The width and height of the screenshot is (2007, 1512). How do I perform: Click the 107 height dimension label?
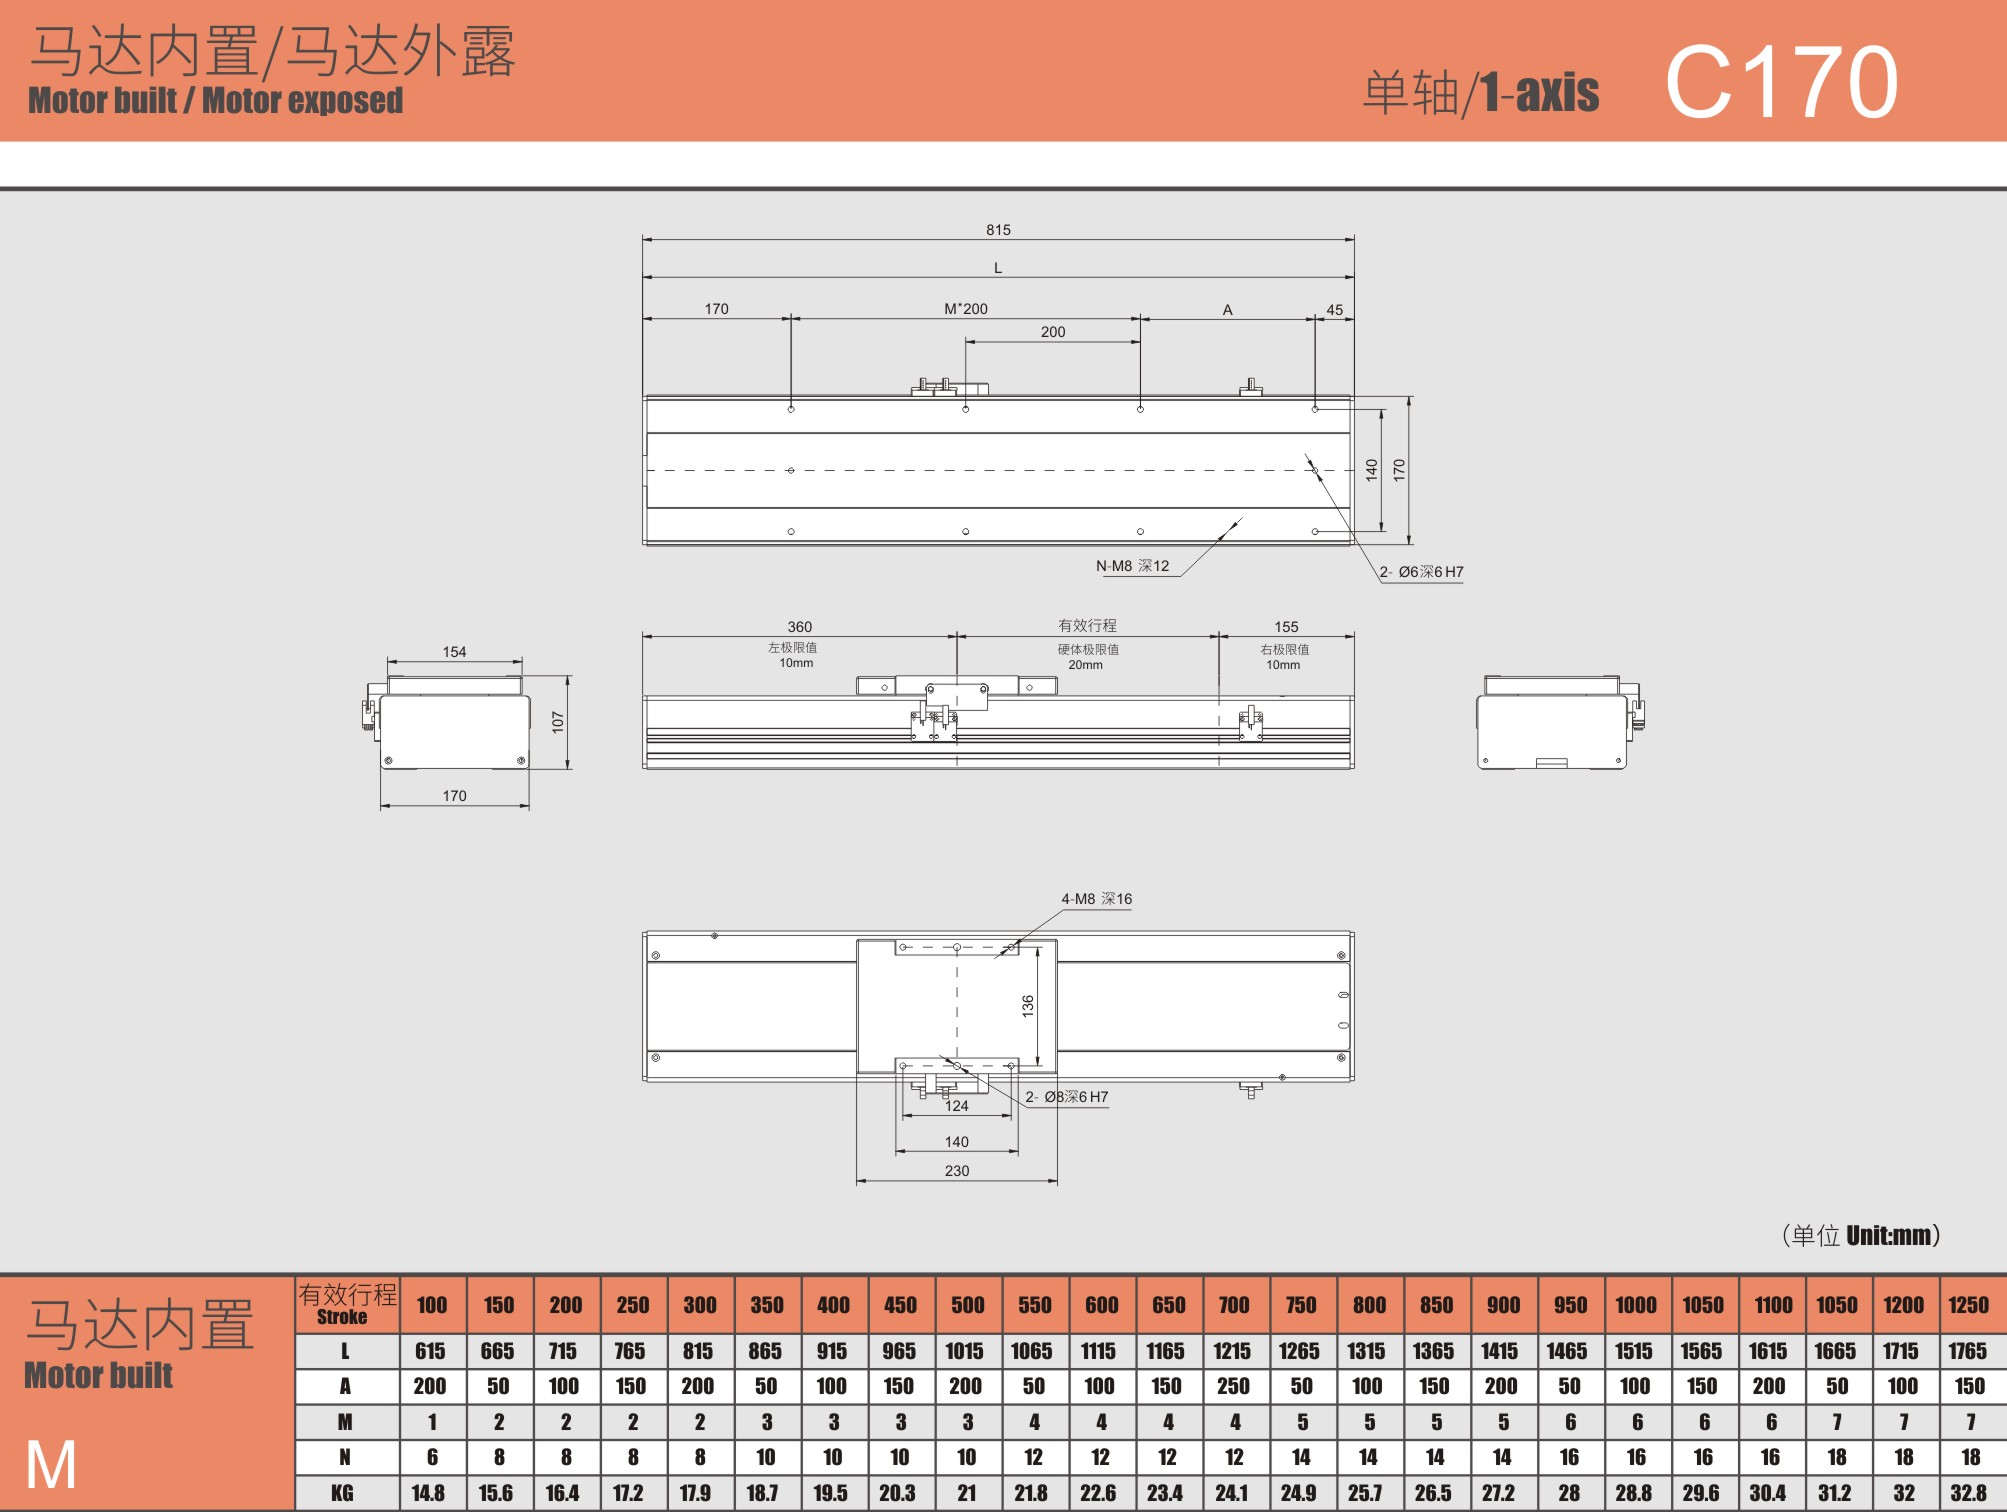click(558, 722)
